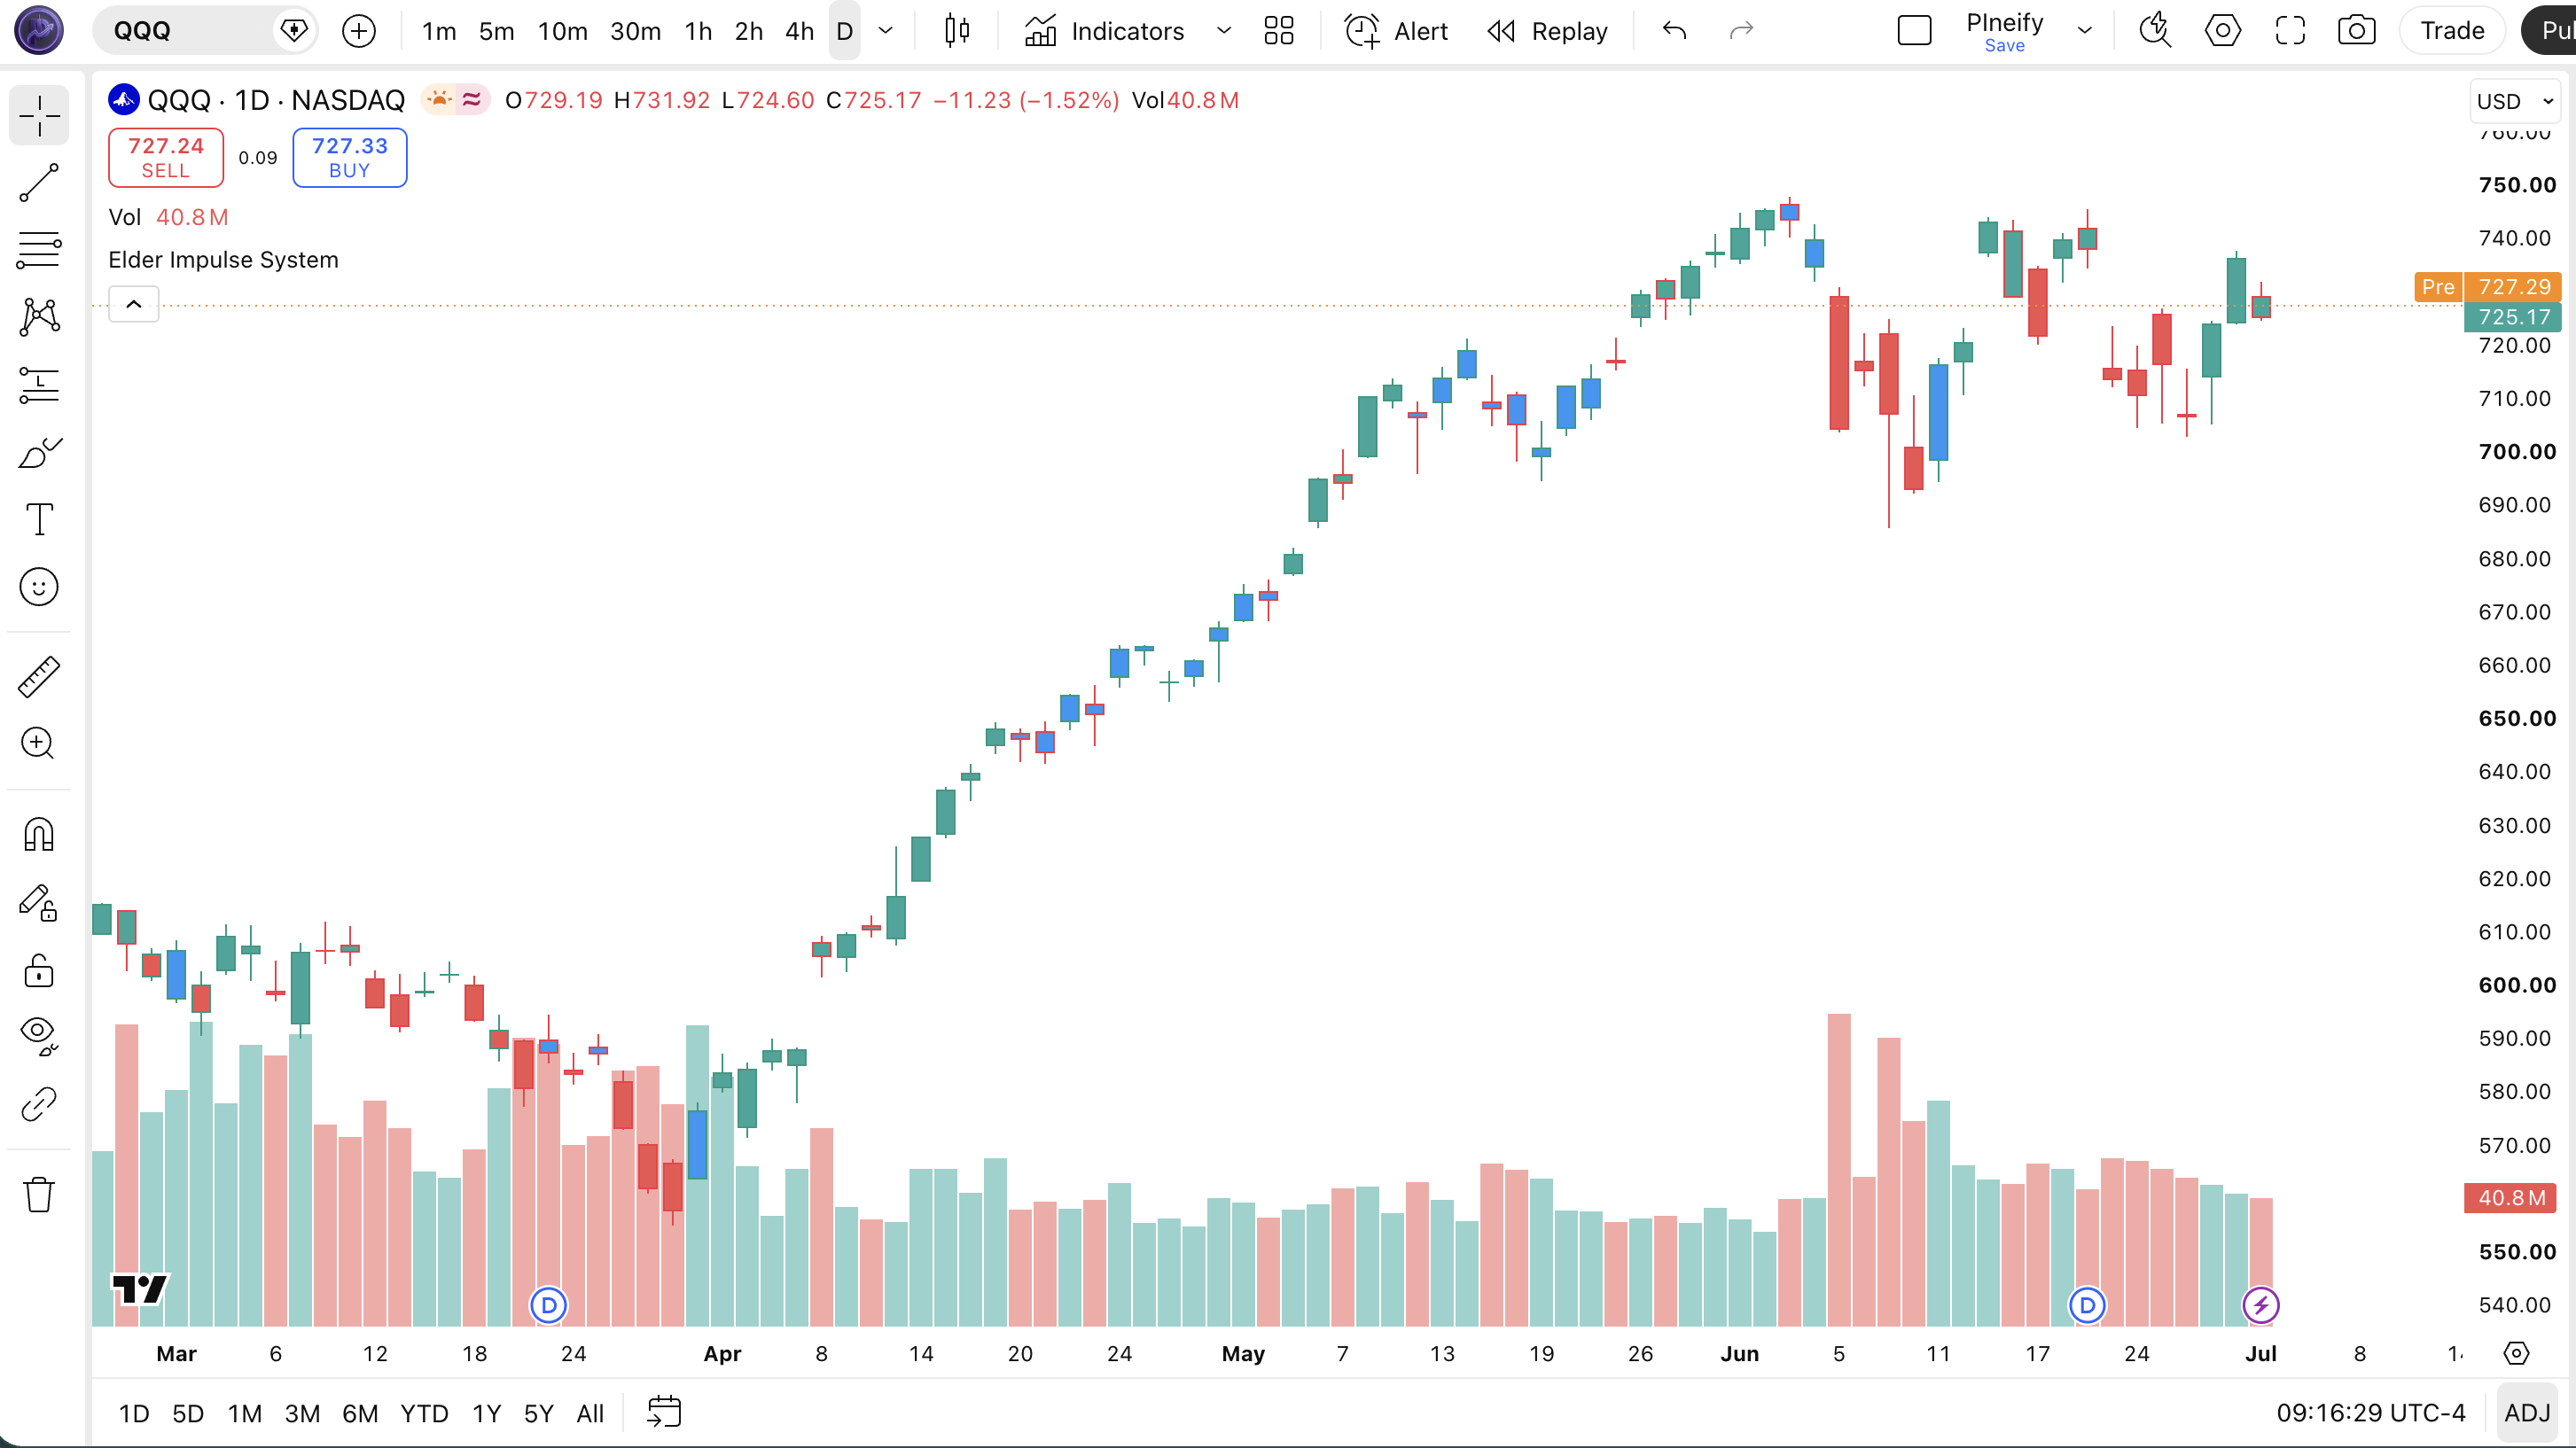Set date range to 3M
This screenshot has width=2576, height=1448.
click(x=303, y=1413)
